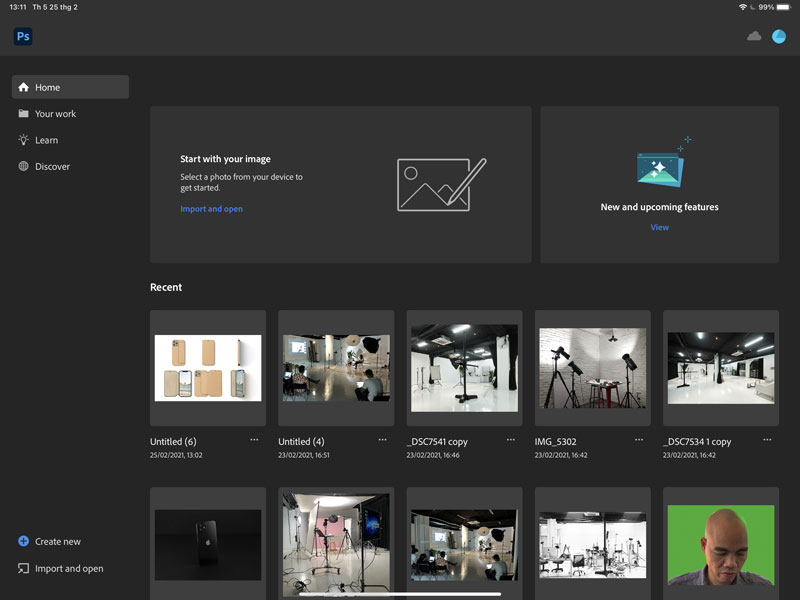Open cloud sync status icon
Viewport: 800px width, 600px height.
coord(754,36)
